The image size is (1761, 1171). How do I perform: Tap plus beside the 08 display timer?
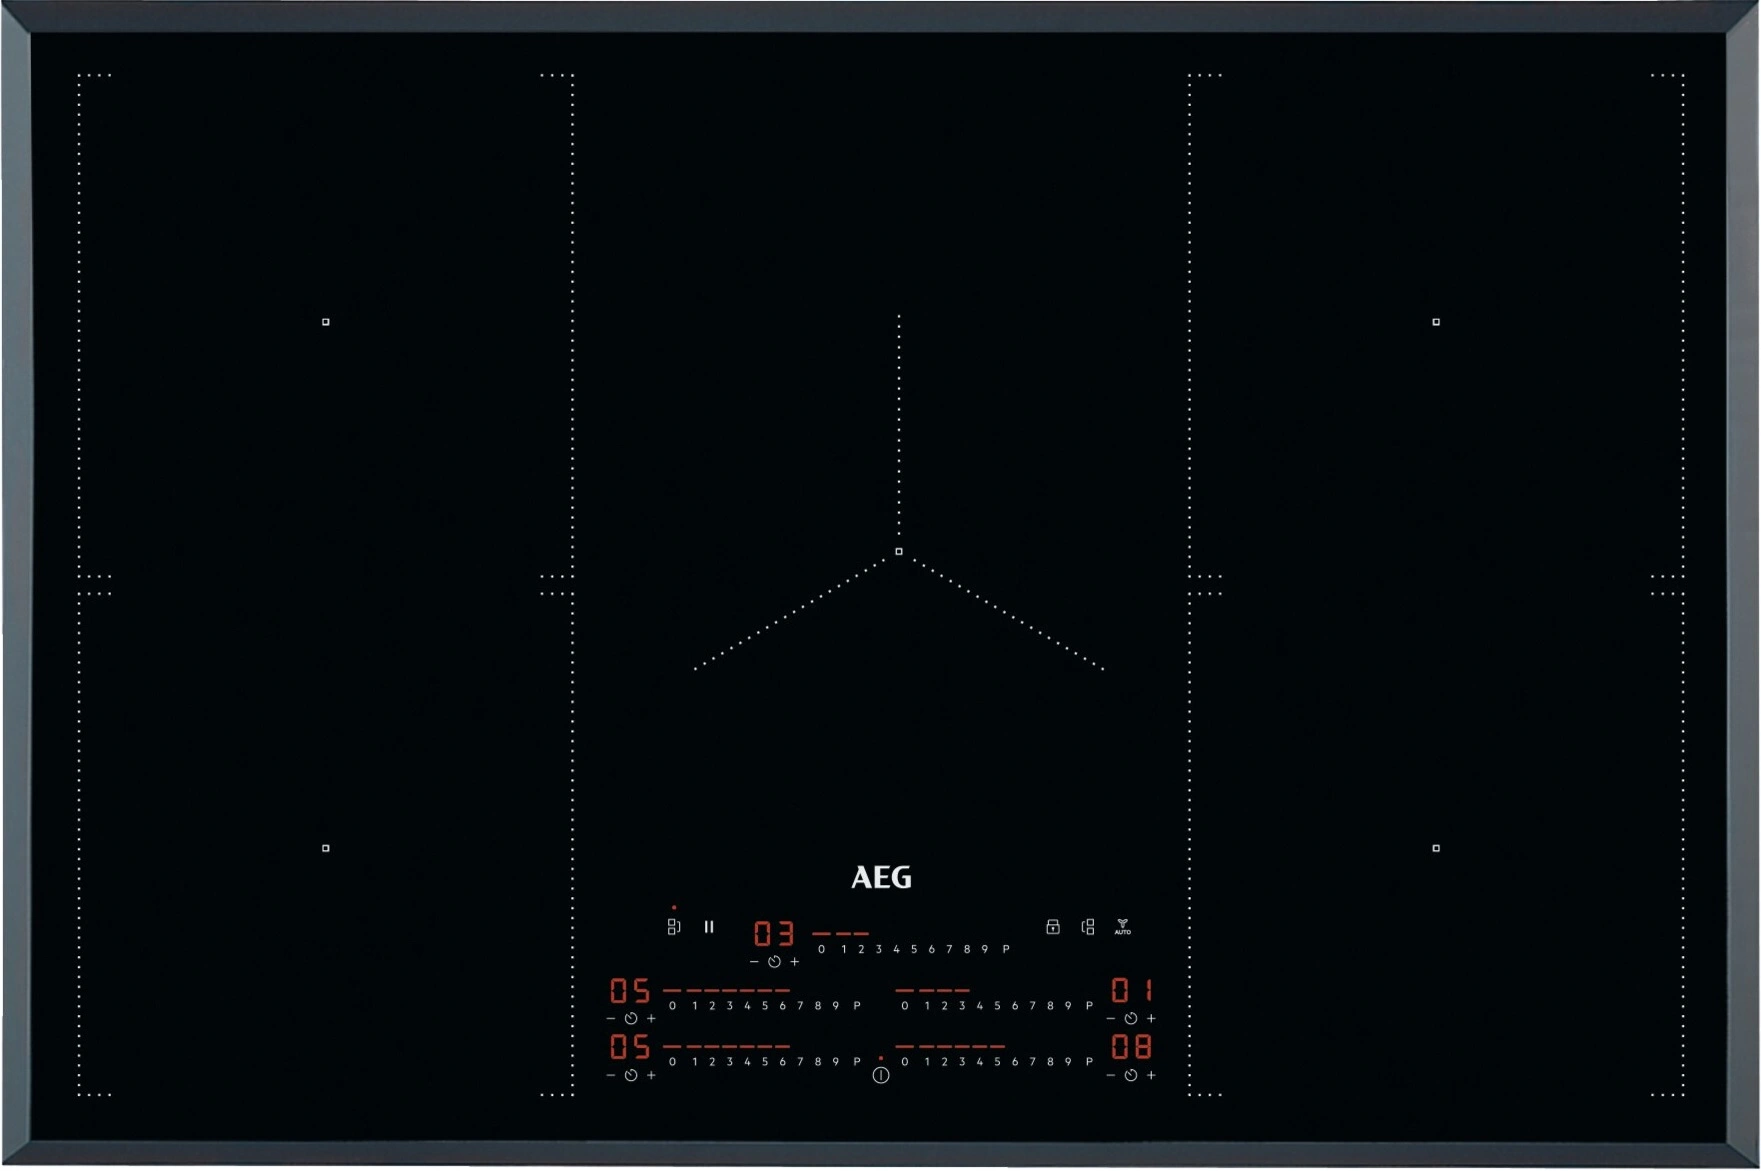(1151, 1076)
